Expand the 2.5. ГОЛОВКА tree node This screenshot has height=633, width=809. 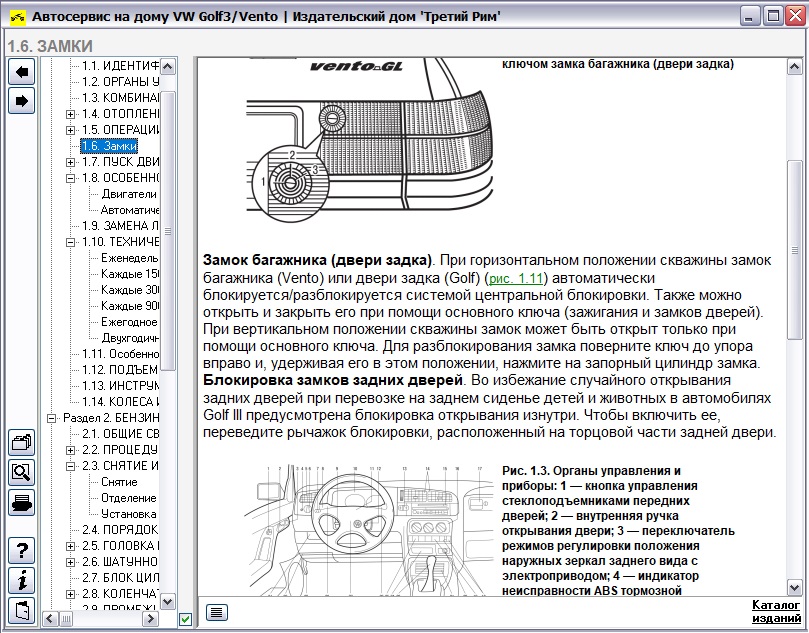click(x=70, y=546)
